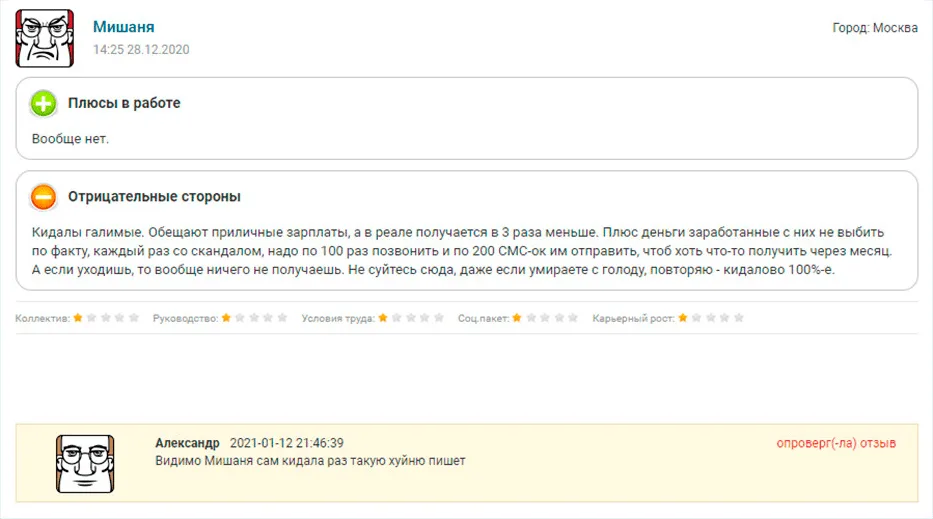933x519 pixels.
Task: Click the filled star in Карьерный рост rating
Action: (x=683, y=318)
